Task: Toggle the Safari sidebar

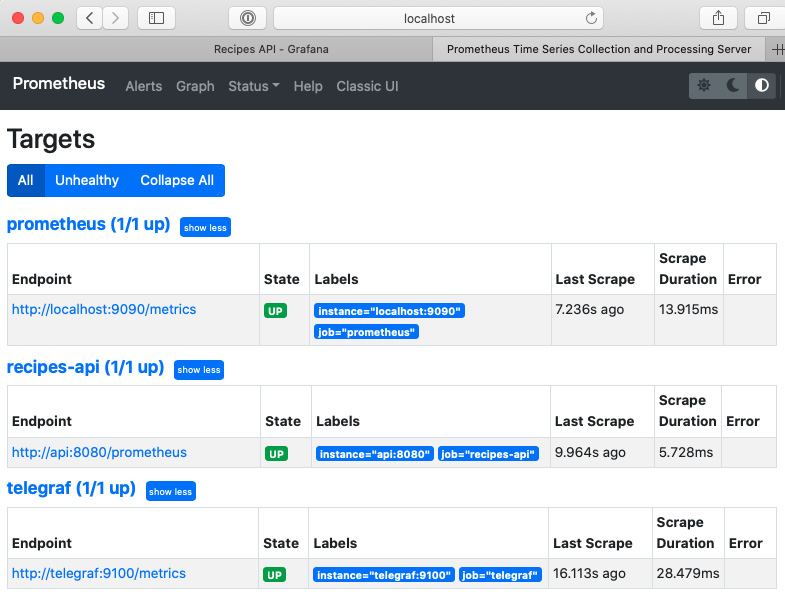Action: (156, 19)
